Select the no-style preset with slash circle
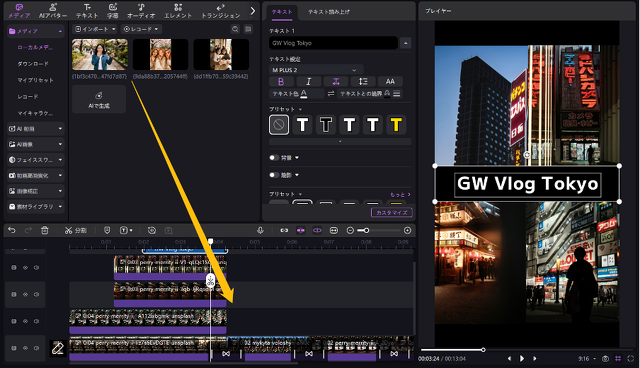 [279, 125]
